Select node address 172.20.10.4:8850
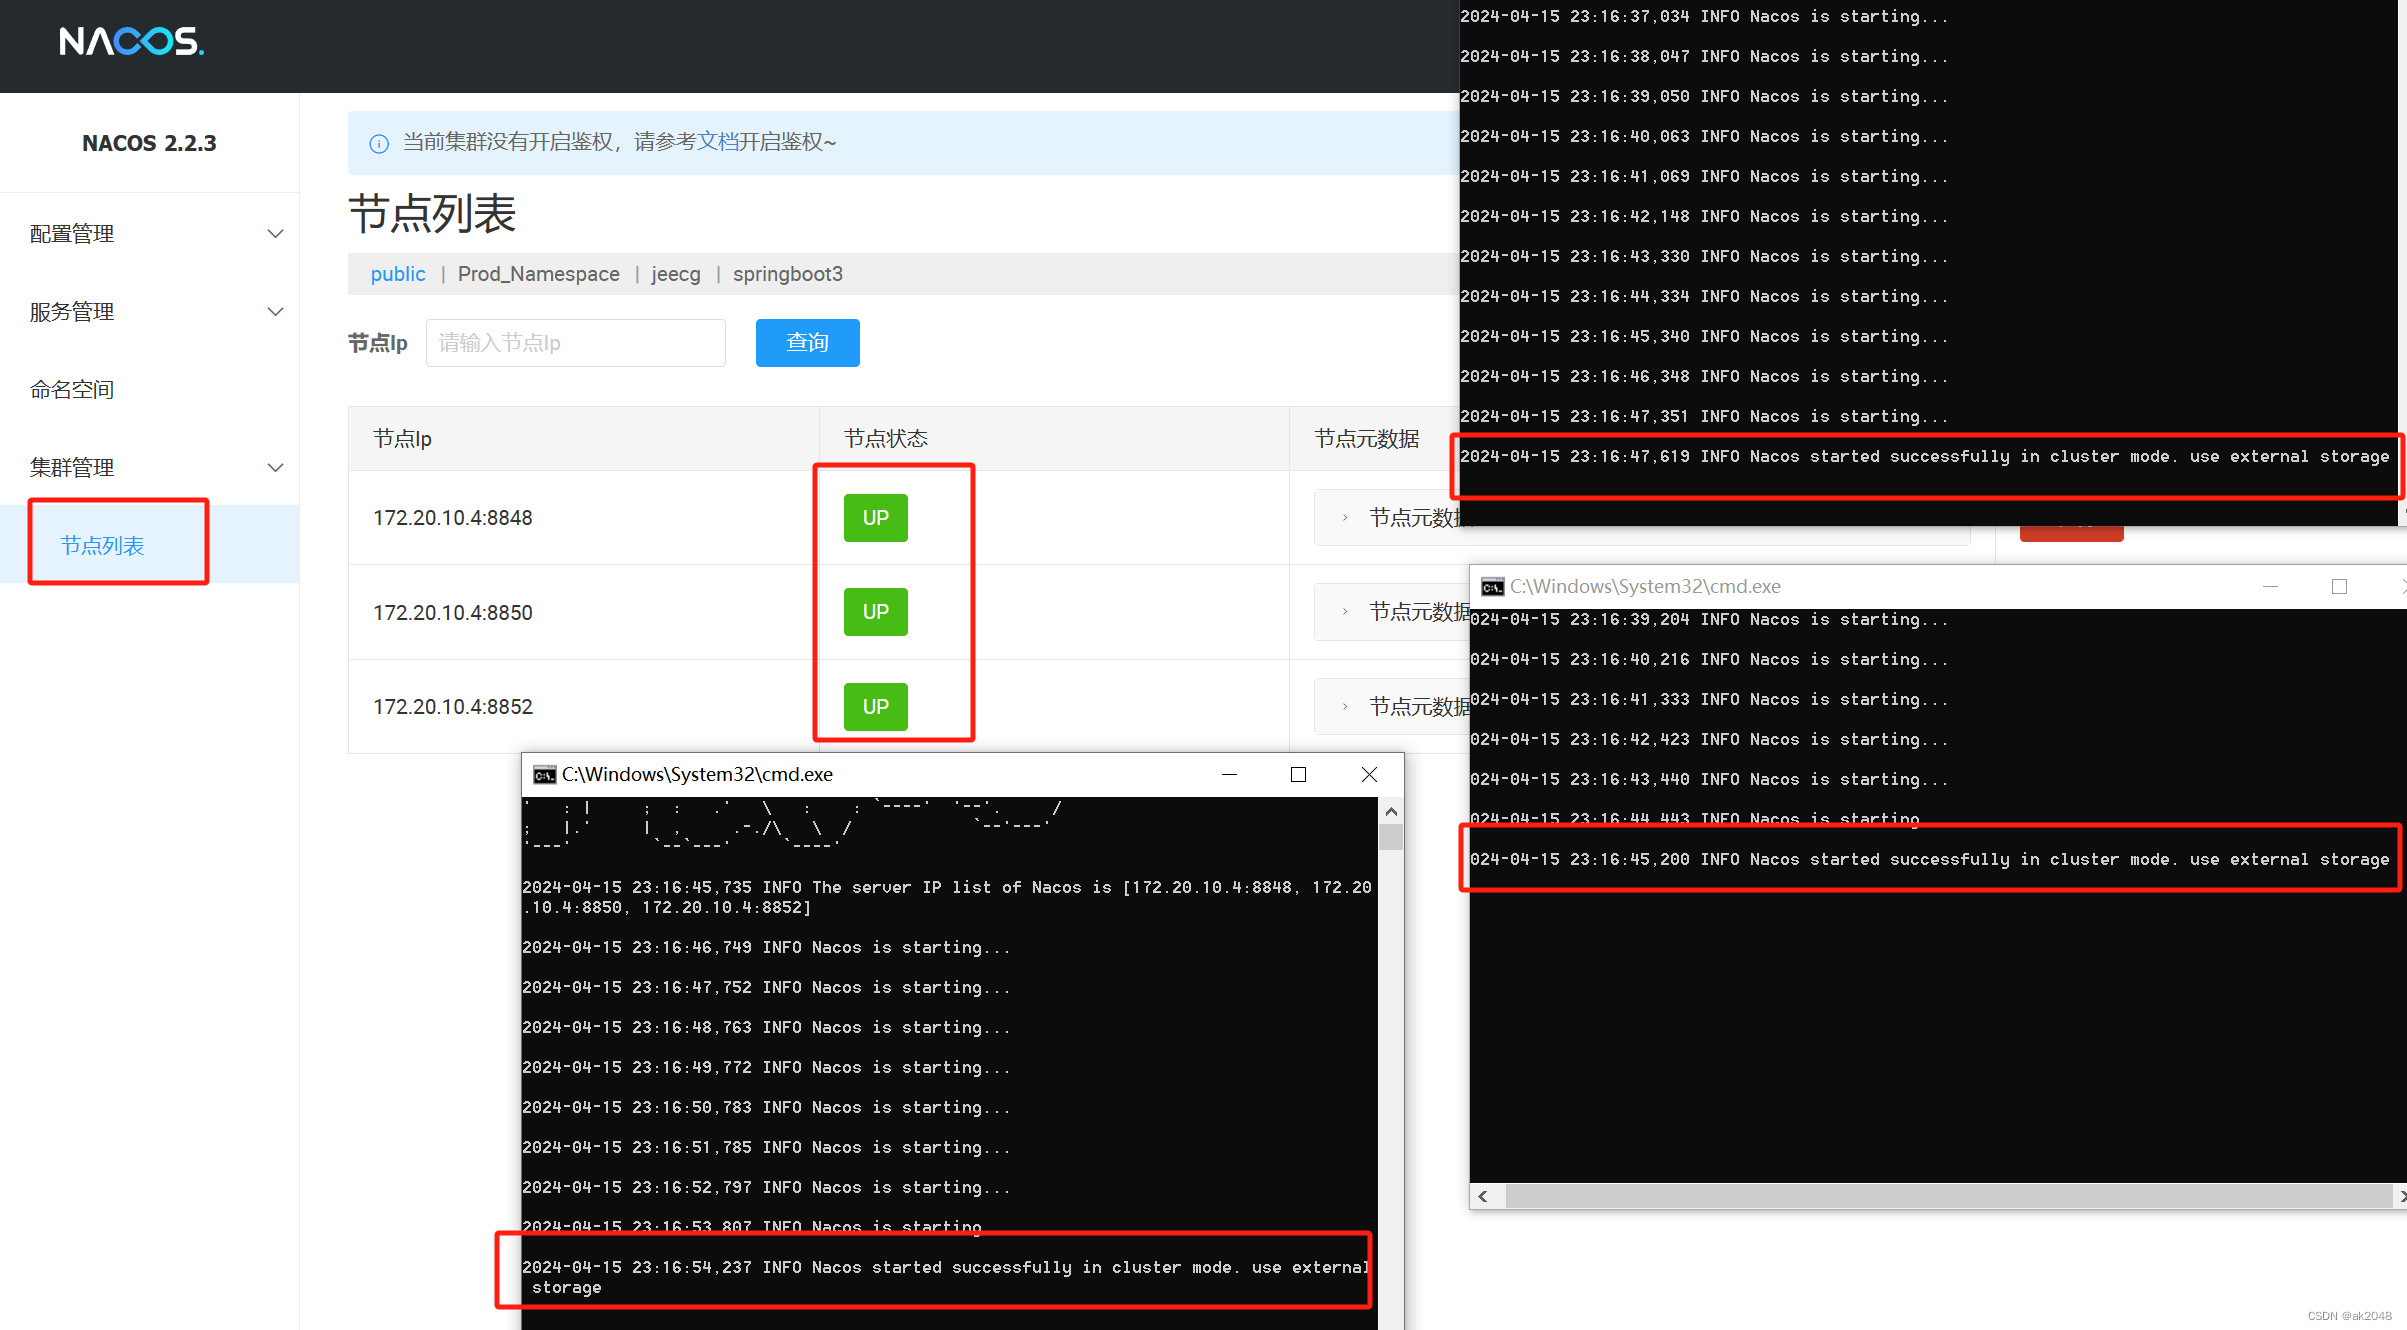The image size is (2407, 1330). (453, 613)
